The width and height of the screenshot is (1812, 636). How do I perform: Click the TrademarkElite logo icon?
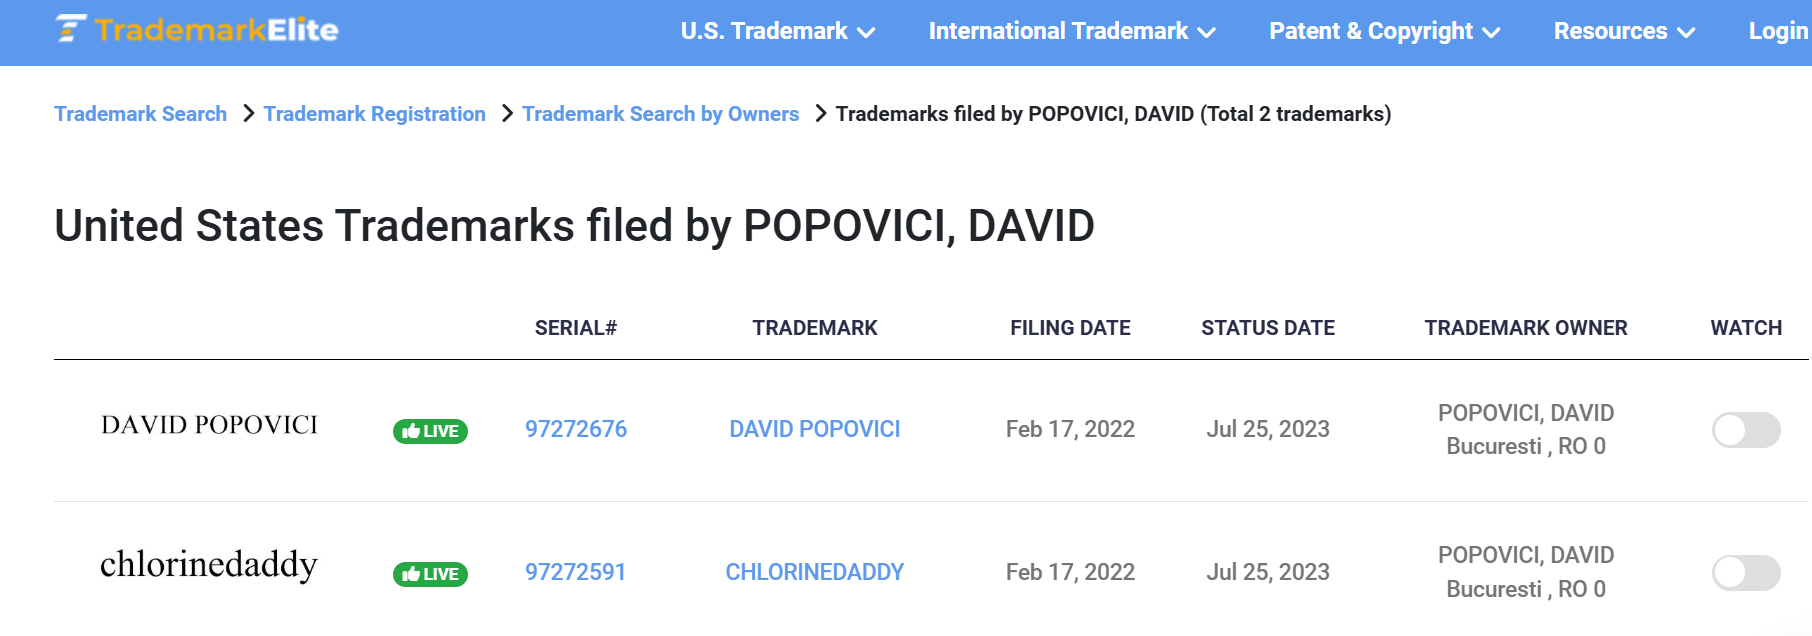197,29
